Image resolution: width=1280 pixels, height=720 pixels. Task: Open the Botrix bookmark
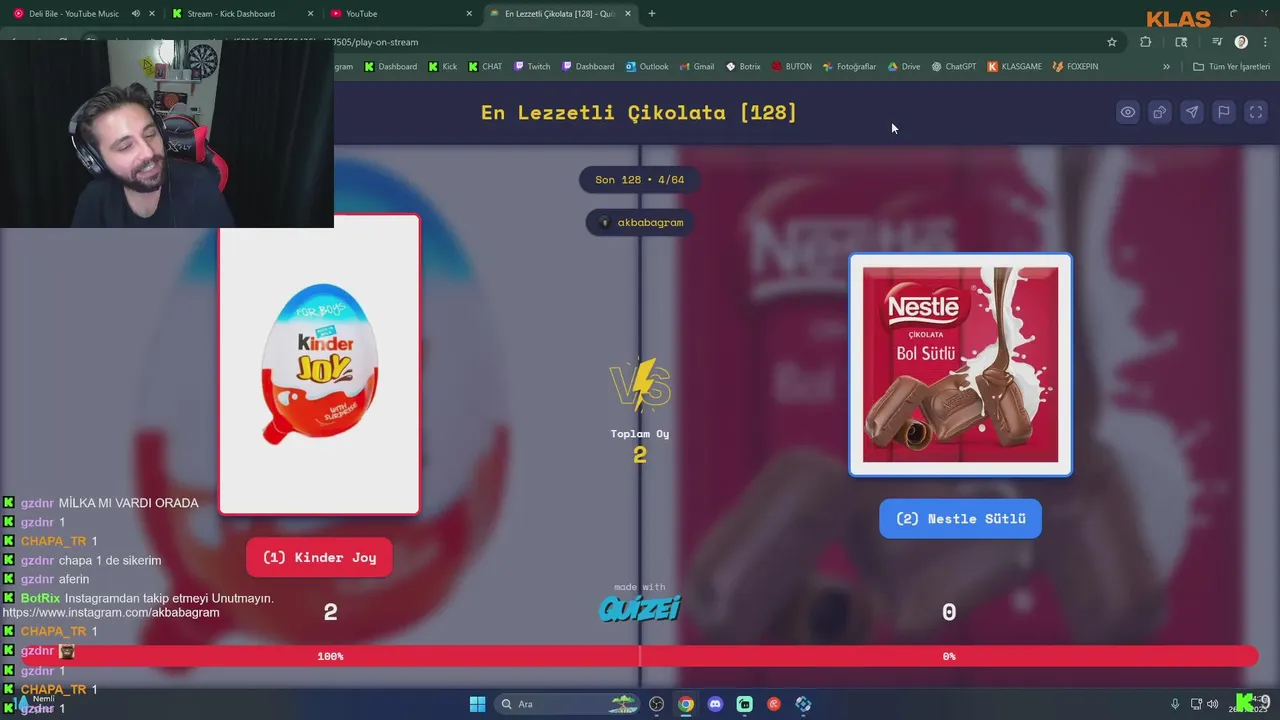tap(743, 67)
